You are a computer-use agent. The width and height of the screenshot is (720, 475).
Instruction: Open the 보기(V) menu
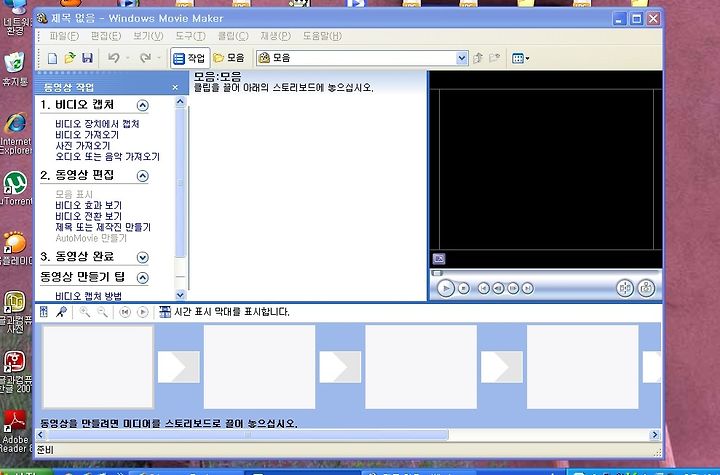(x=148, y=36)
